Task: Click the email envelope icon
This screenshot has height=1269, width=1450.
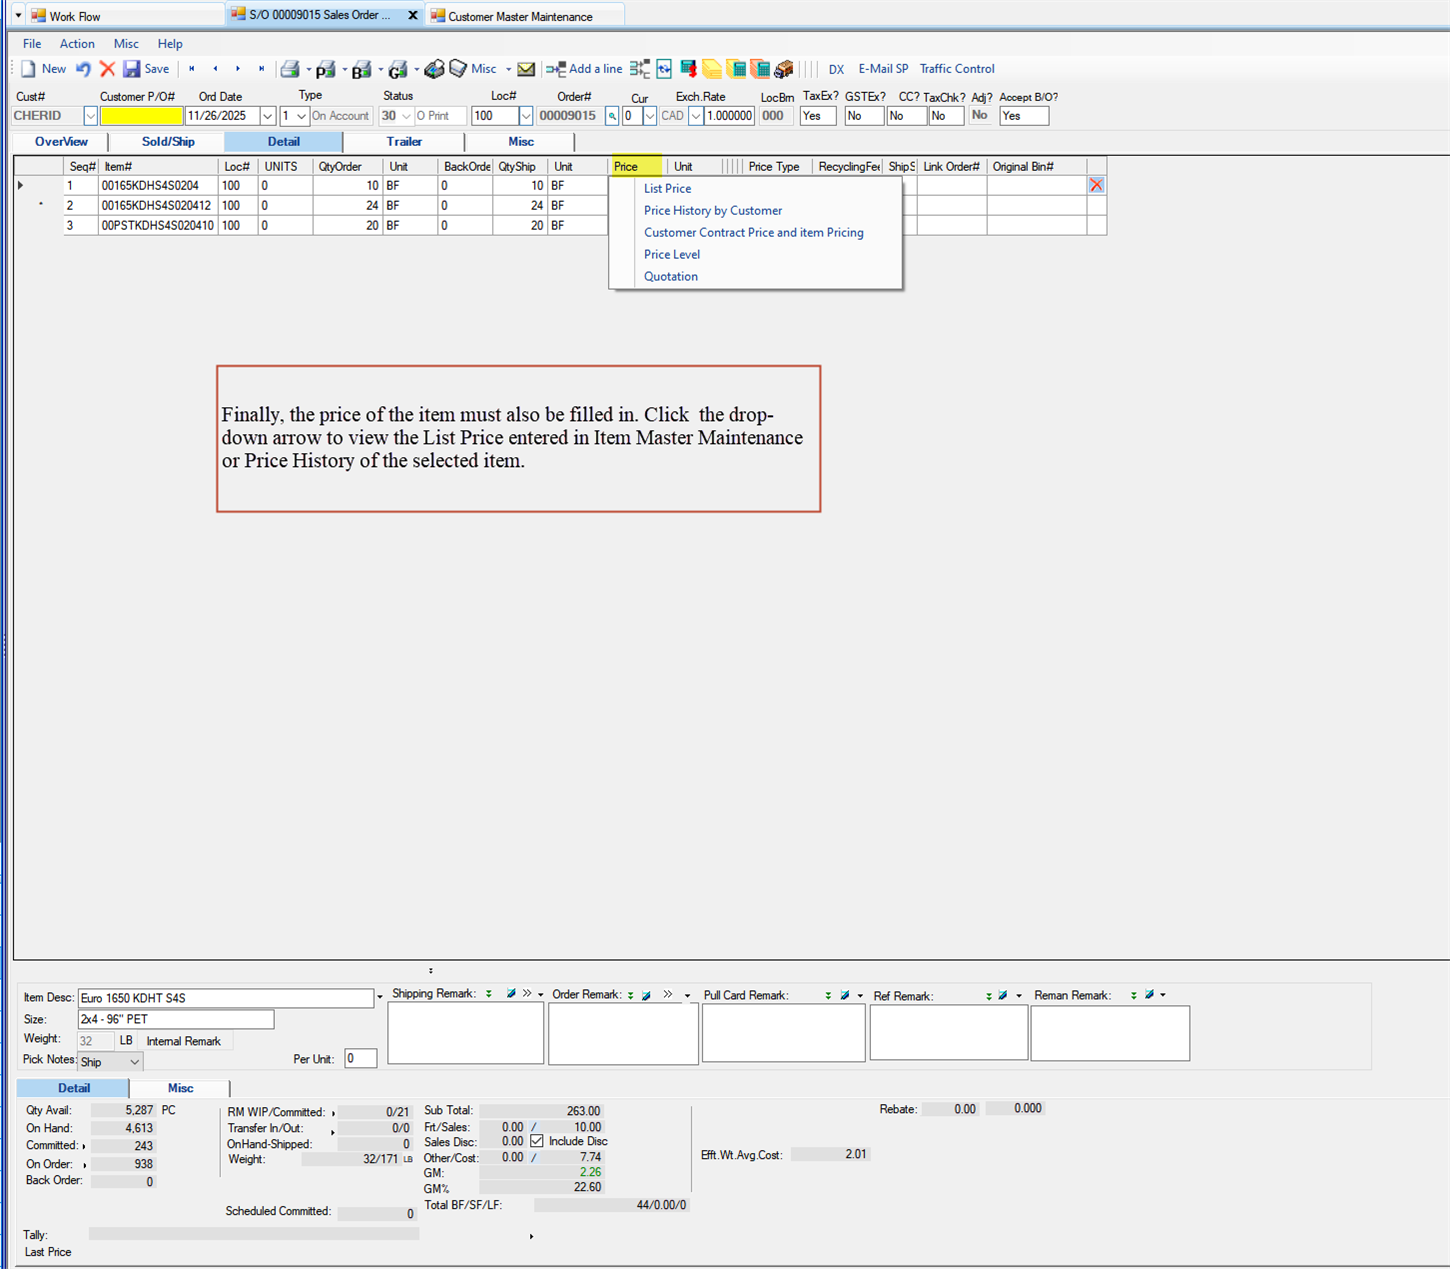Action: (x=526, y=68)
